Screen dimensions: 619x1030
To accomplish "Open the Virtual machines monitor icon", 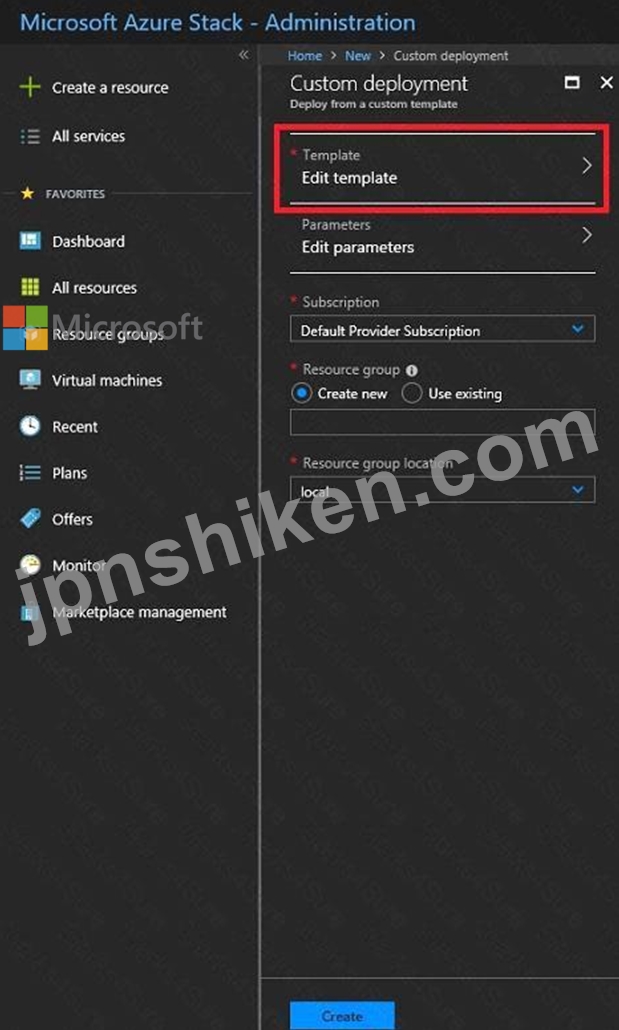I will (x=30, y=380).
